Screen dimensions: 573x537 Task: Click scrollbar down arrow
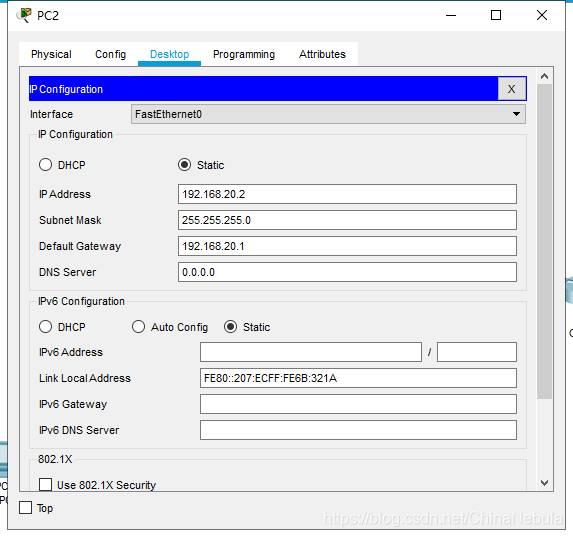coord(544,483)
